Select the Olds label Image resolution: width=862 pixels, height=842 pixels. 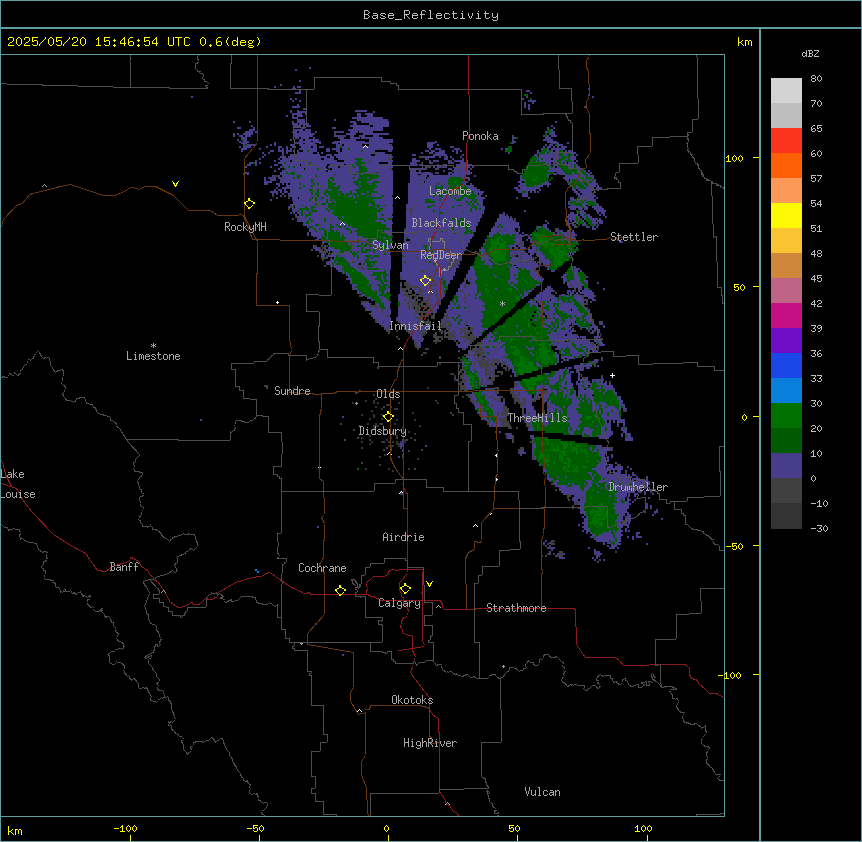pos(388,394)
